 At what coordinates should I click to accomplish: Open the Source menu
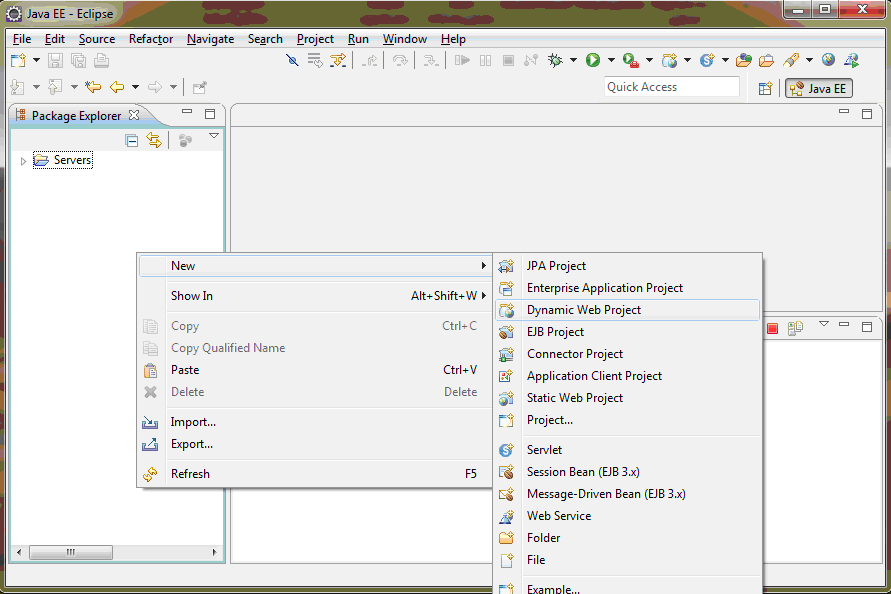click(97, 39)
